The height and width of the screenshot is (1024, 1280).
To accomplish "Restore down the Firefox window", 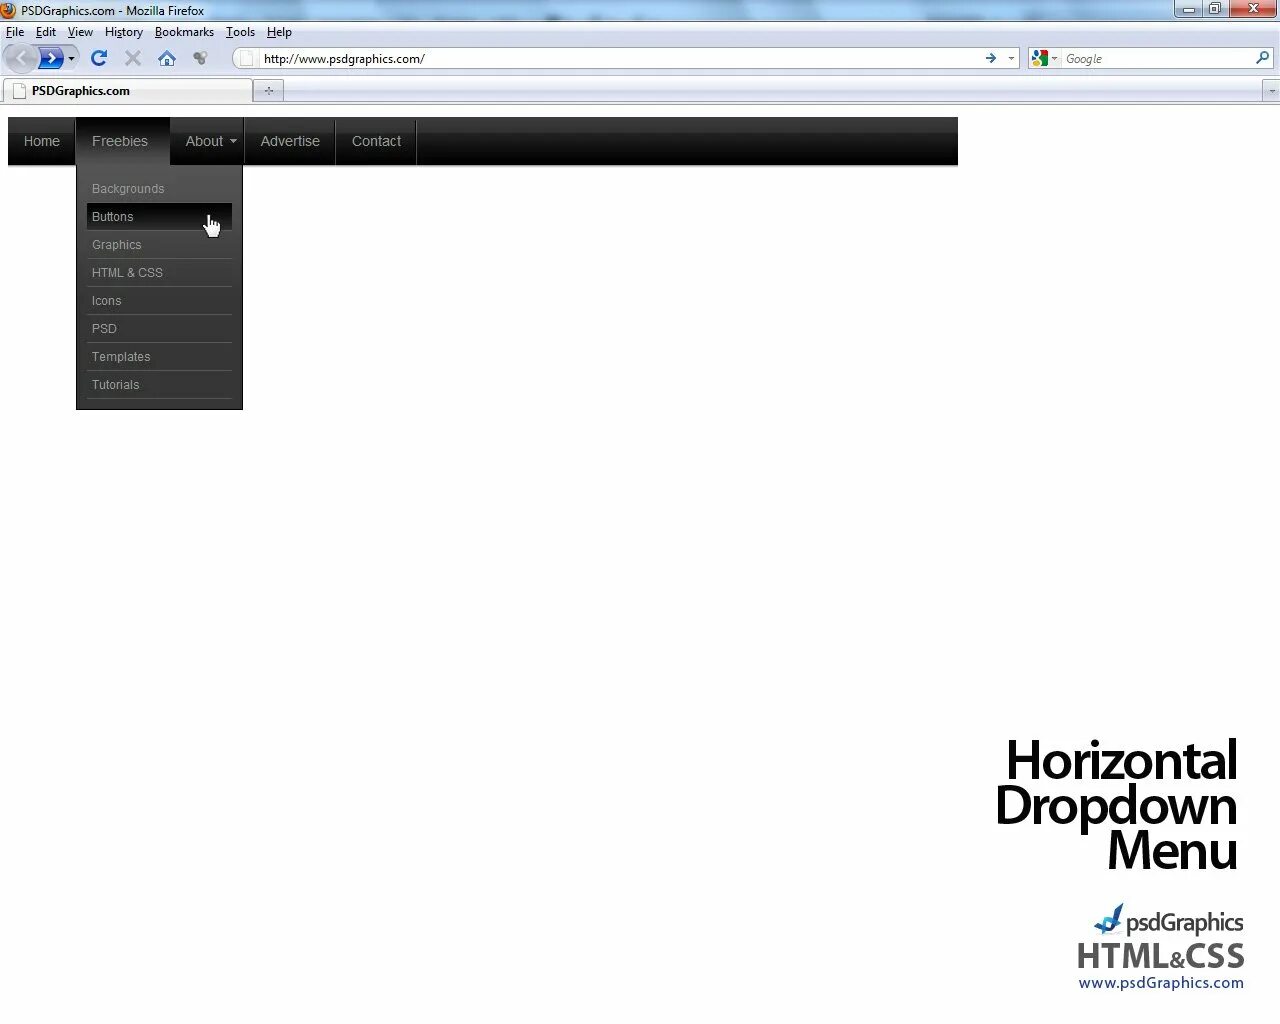I will coord(1214,9).
